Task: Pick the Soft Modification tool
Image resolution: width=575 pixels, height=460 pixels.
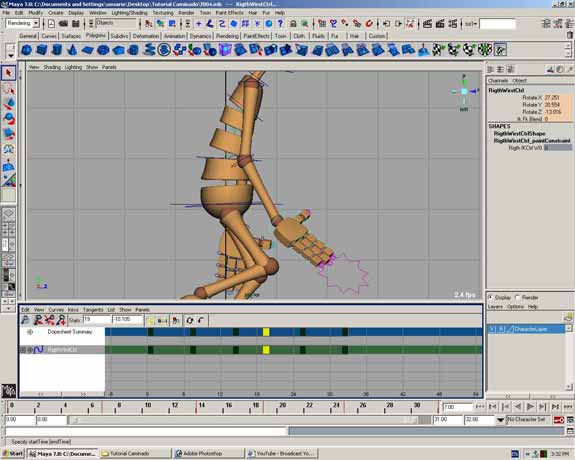Action: point(9,165)
